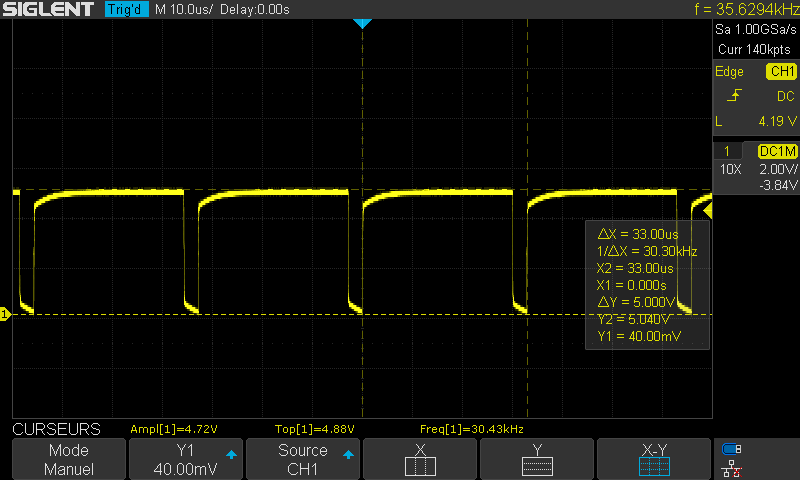Open the cursor Mode Manuel menu

(69, 459)
